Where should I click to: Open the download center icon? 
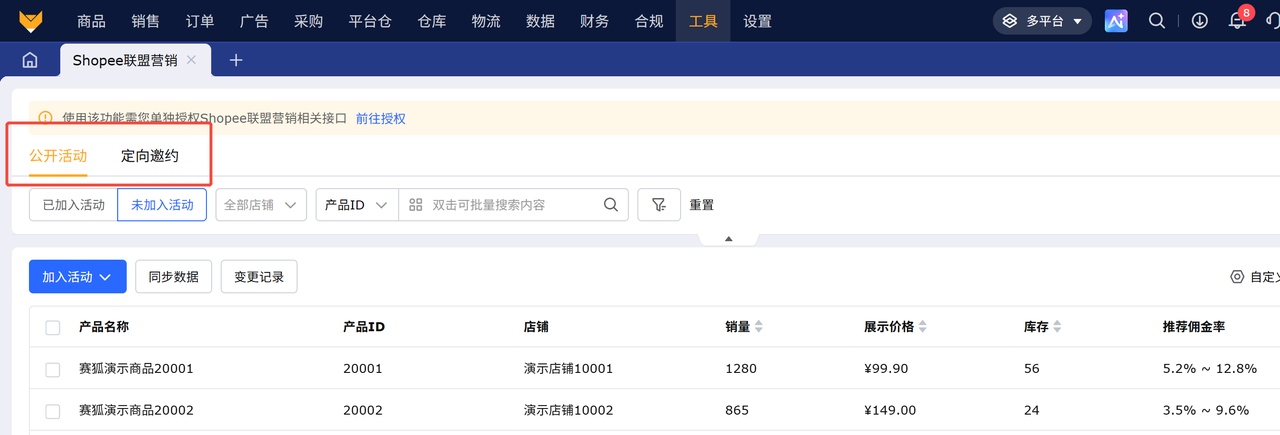click(1200, 21)
